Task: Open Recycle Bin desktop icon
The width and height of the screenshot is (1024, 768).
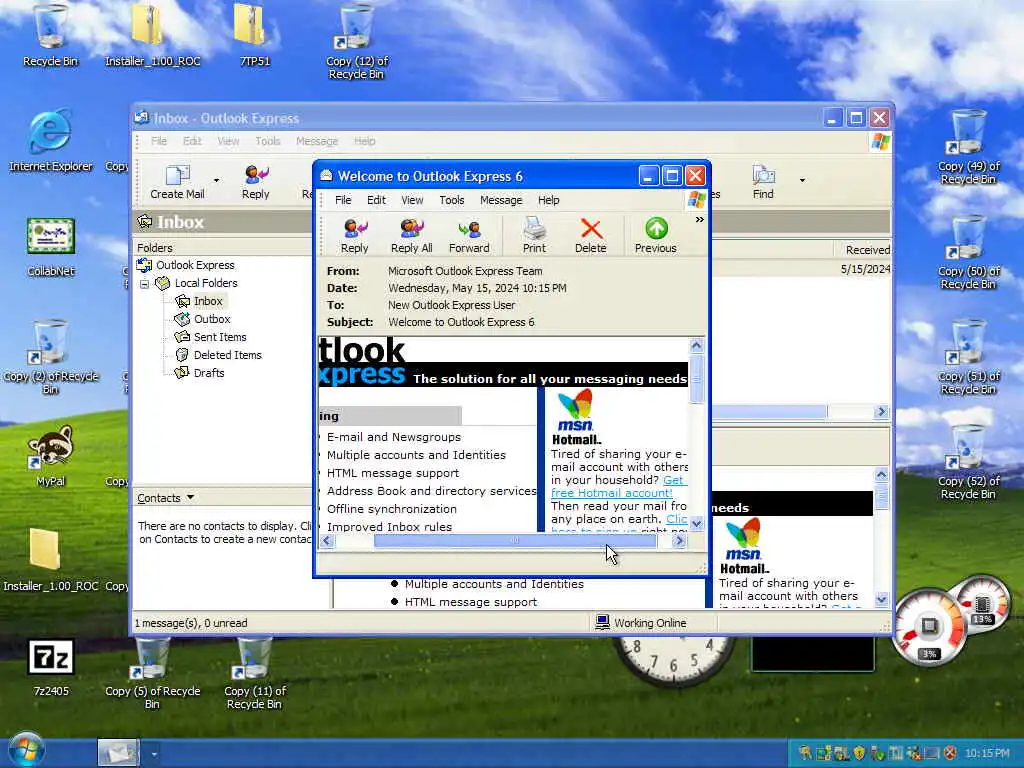Action: [x=50, y=35]
